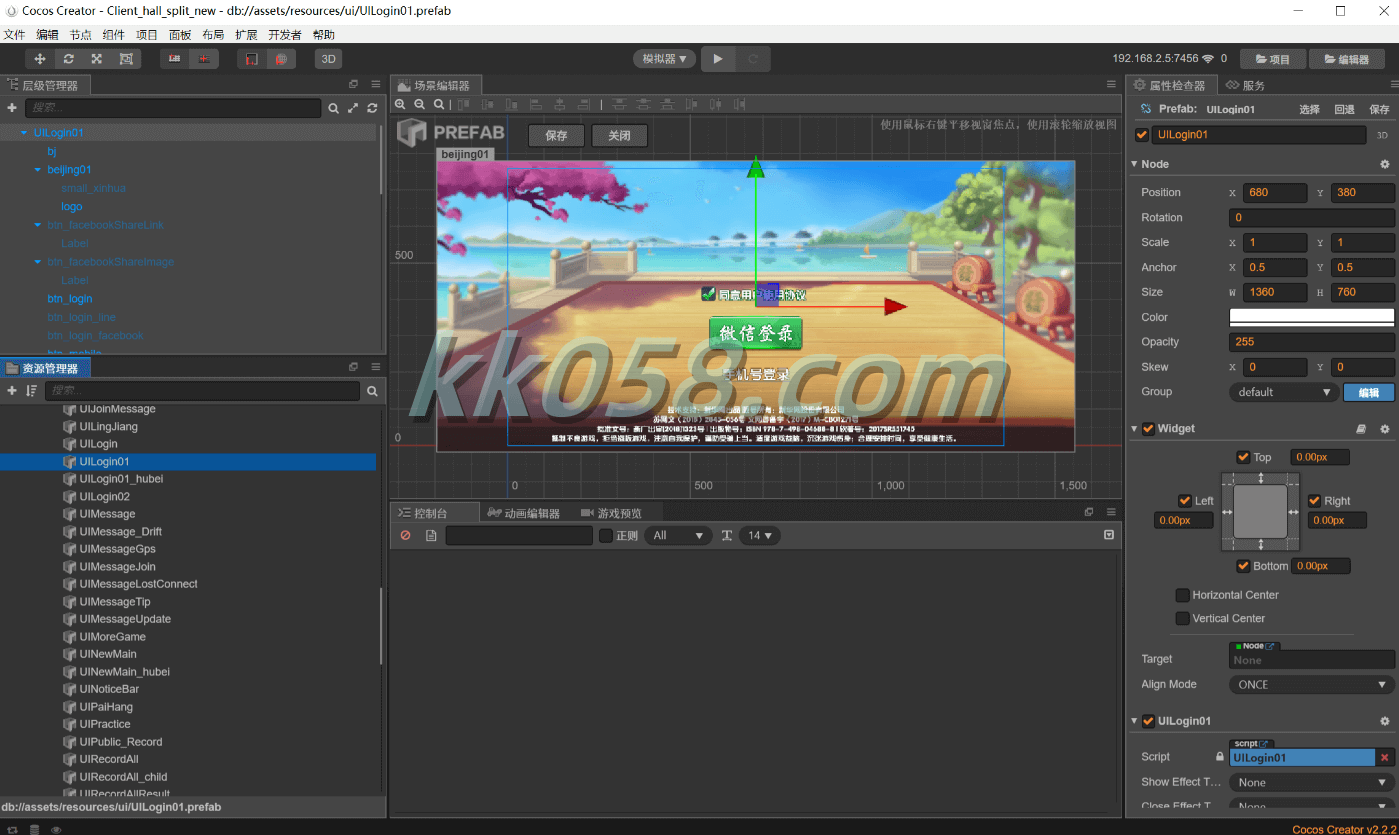
Task: Add a node with the hierarchy plus icon
Action: coord(12,107)
